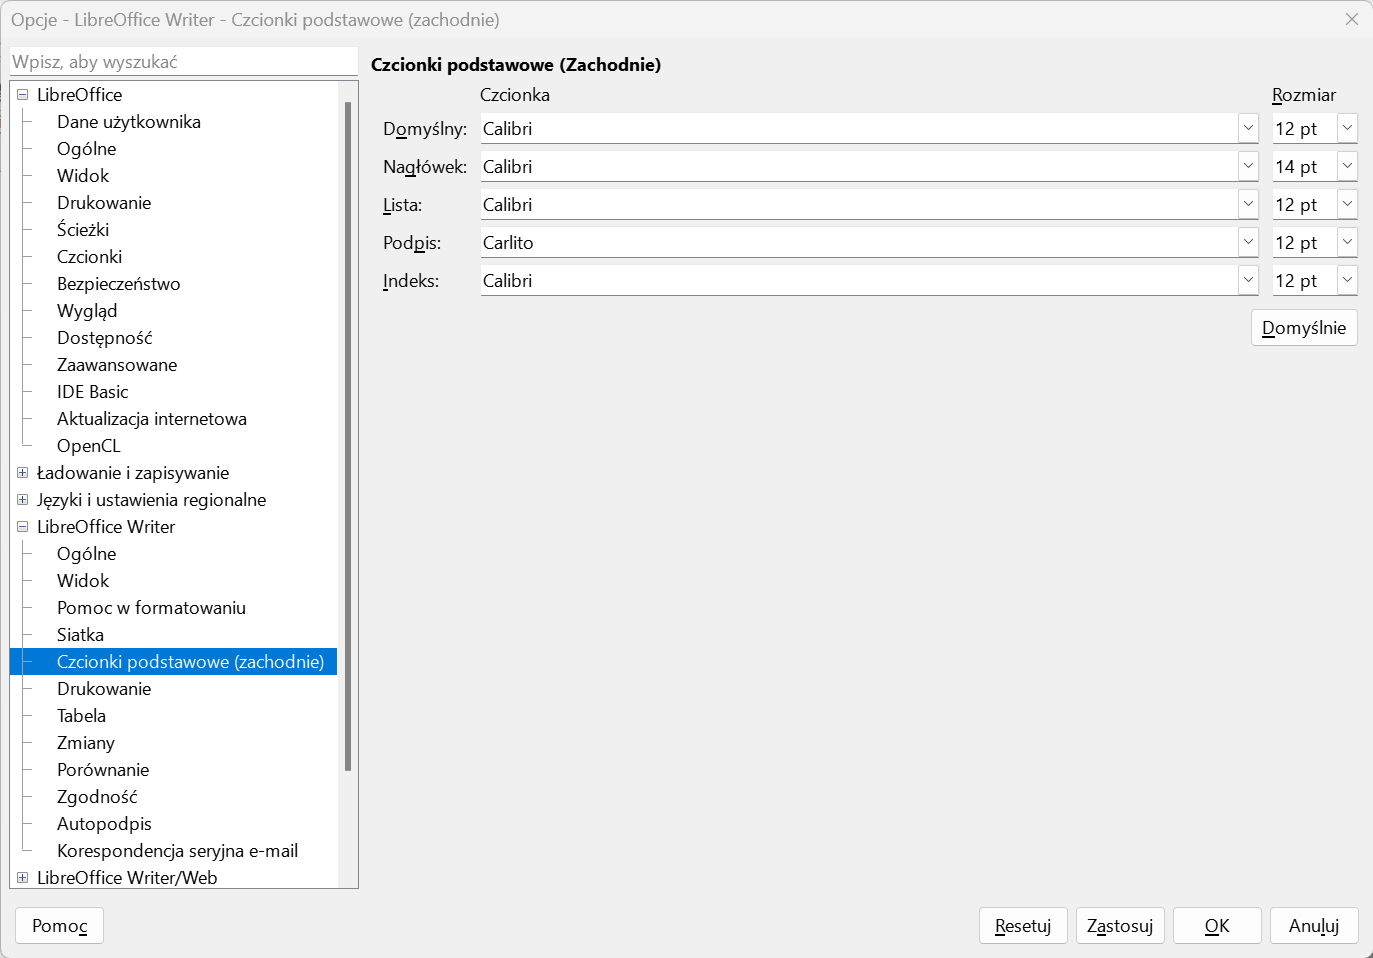The width and height of the screenshot is (1373, 958).
Task: Confirm with the OK button
Action: (x=1217, y=926)
